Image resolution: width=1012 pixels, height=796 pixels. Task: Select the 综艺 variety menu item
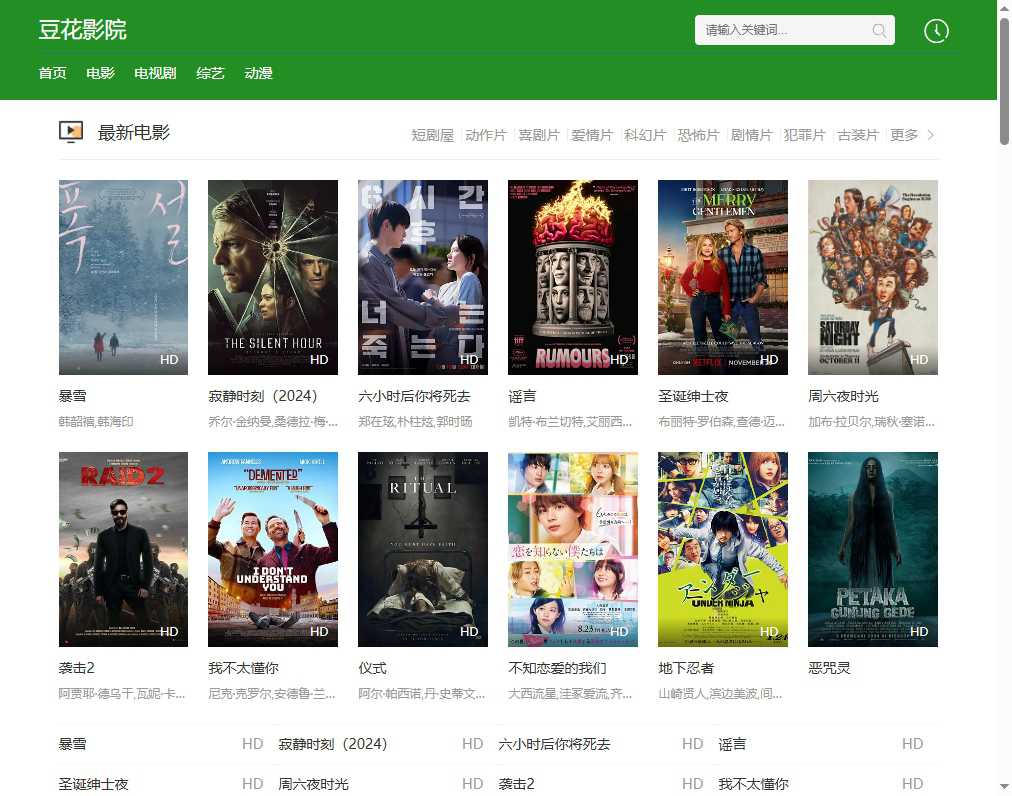pyautogui.click(x=210, y=73)
